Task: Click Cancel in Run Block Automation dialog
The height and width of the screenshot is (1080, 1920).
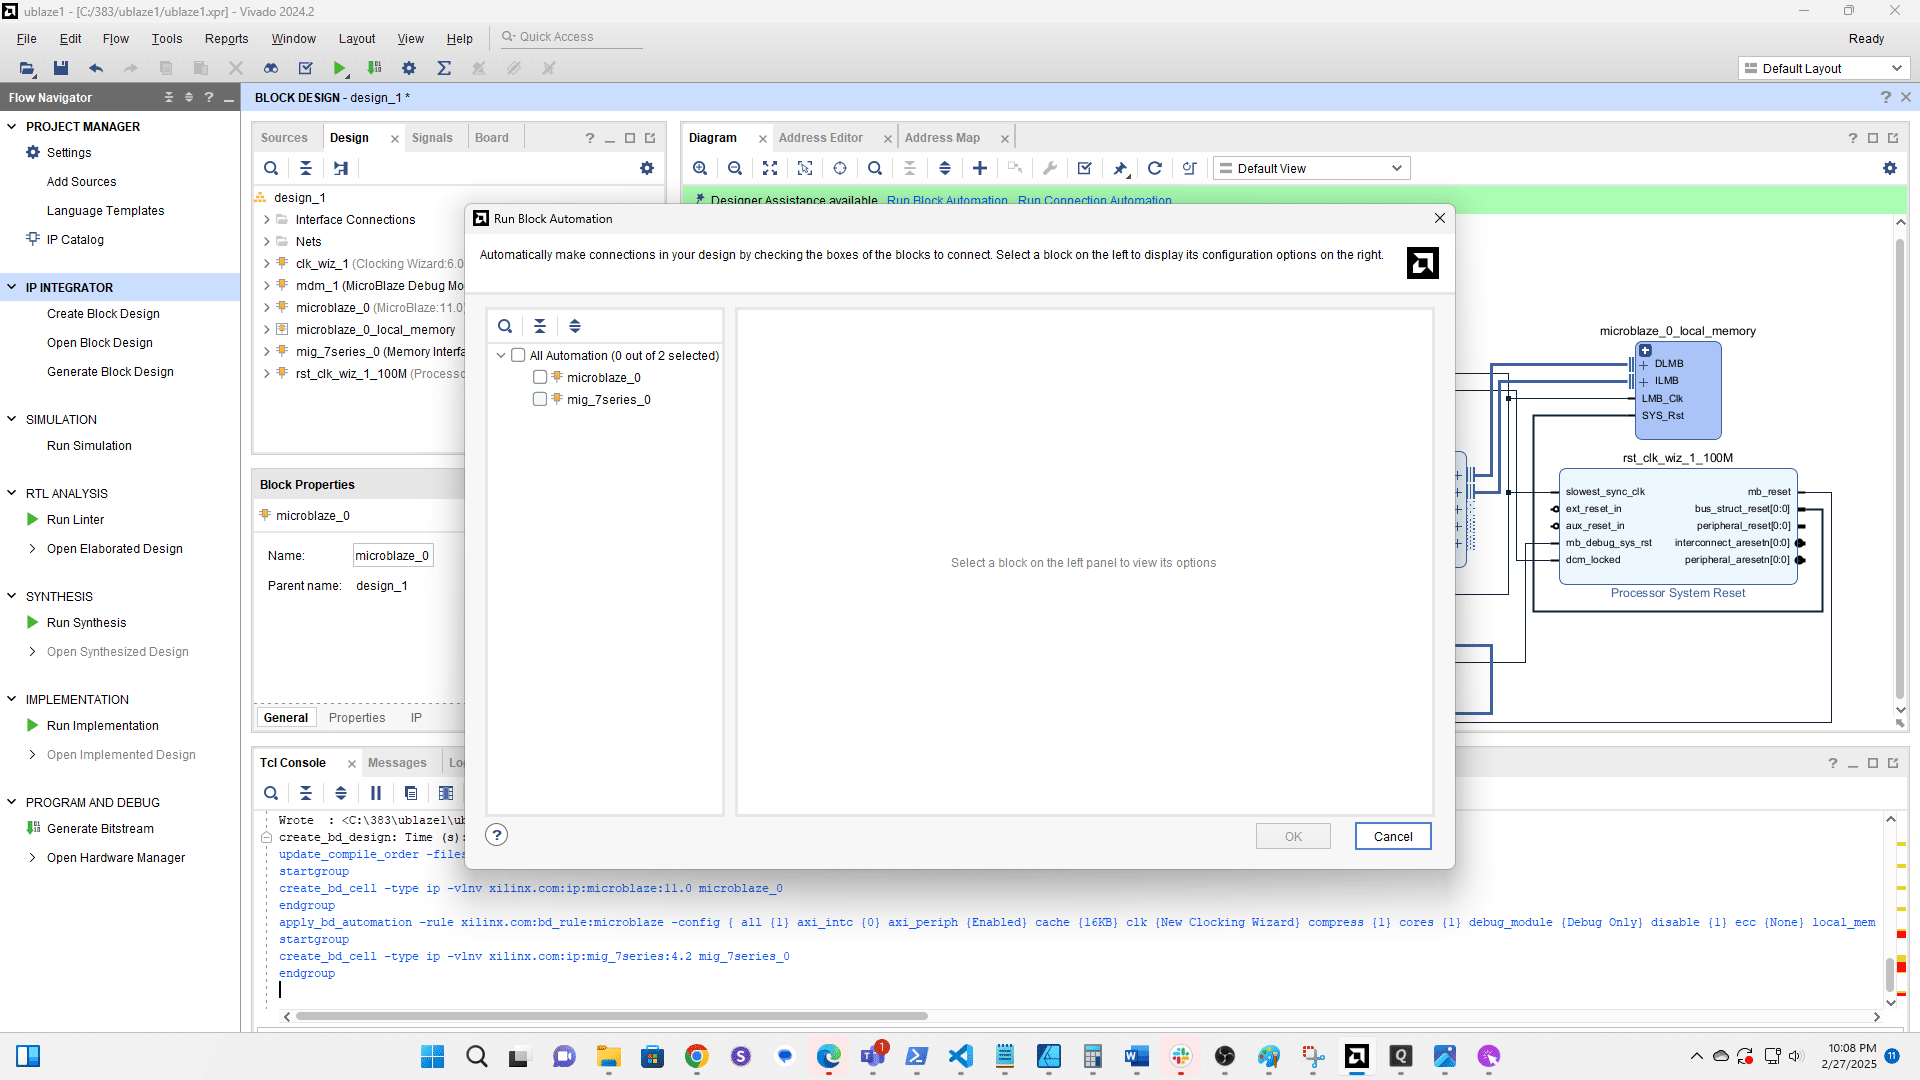Action: tap(1392, 837)
